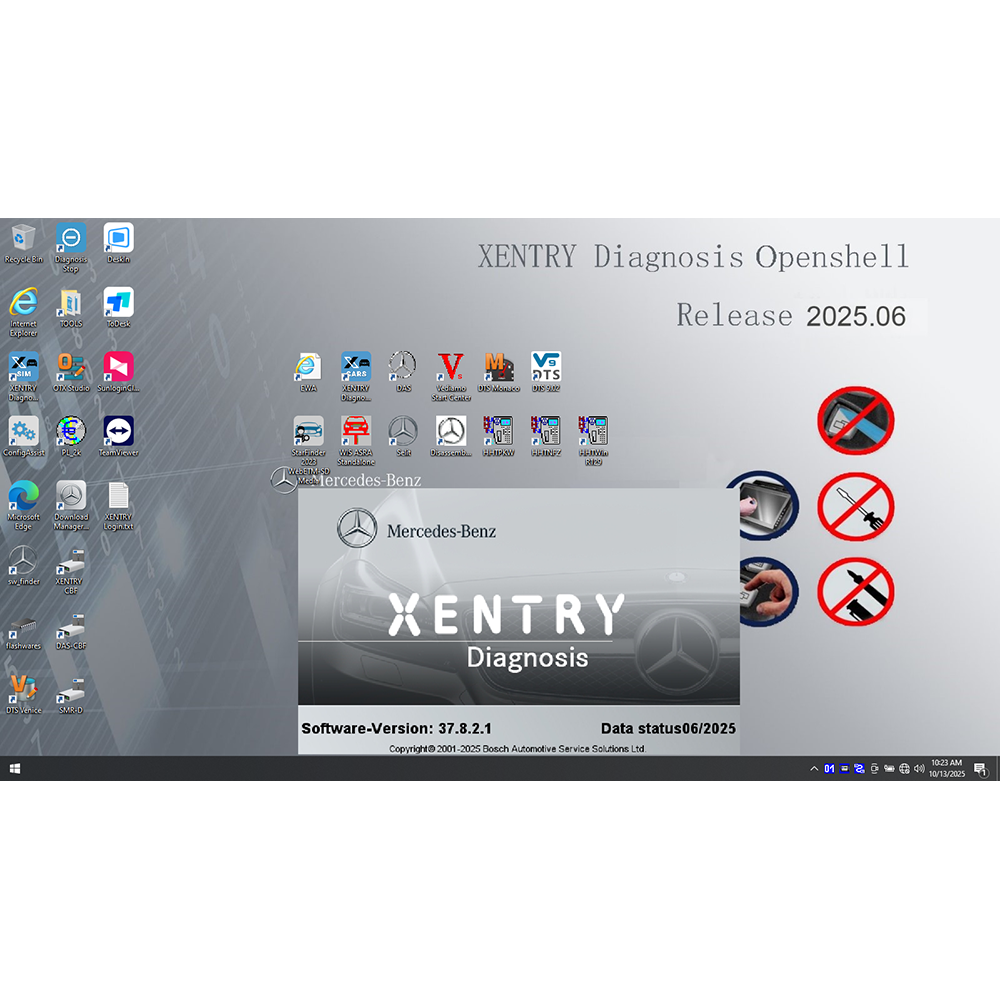Open the notification center in taskbar
Viewport: 1000px width, 1000px height.
coord(980,768)
